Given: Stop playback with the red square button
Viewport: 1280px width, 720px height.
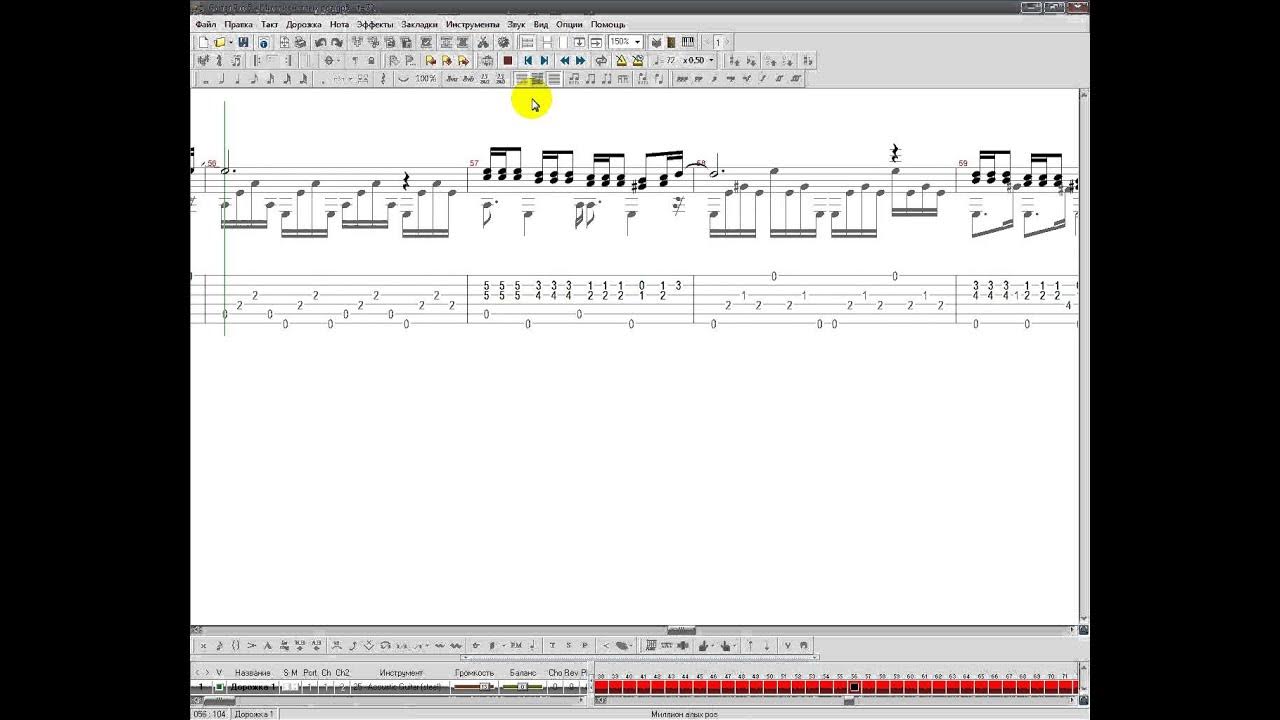Looking at the screenshot, I should click(x=507, y=60).
